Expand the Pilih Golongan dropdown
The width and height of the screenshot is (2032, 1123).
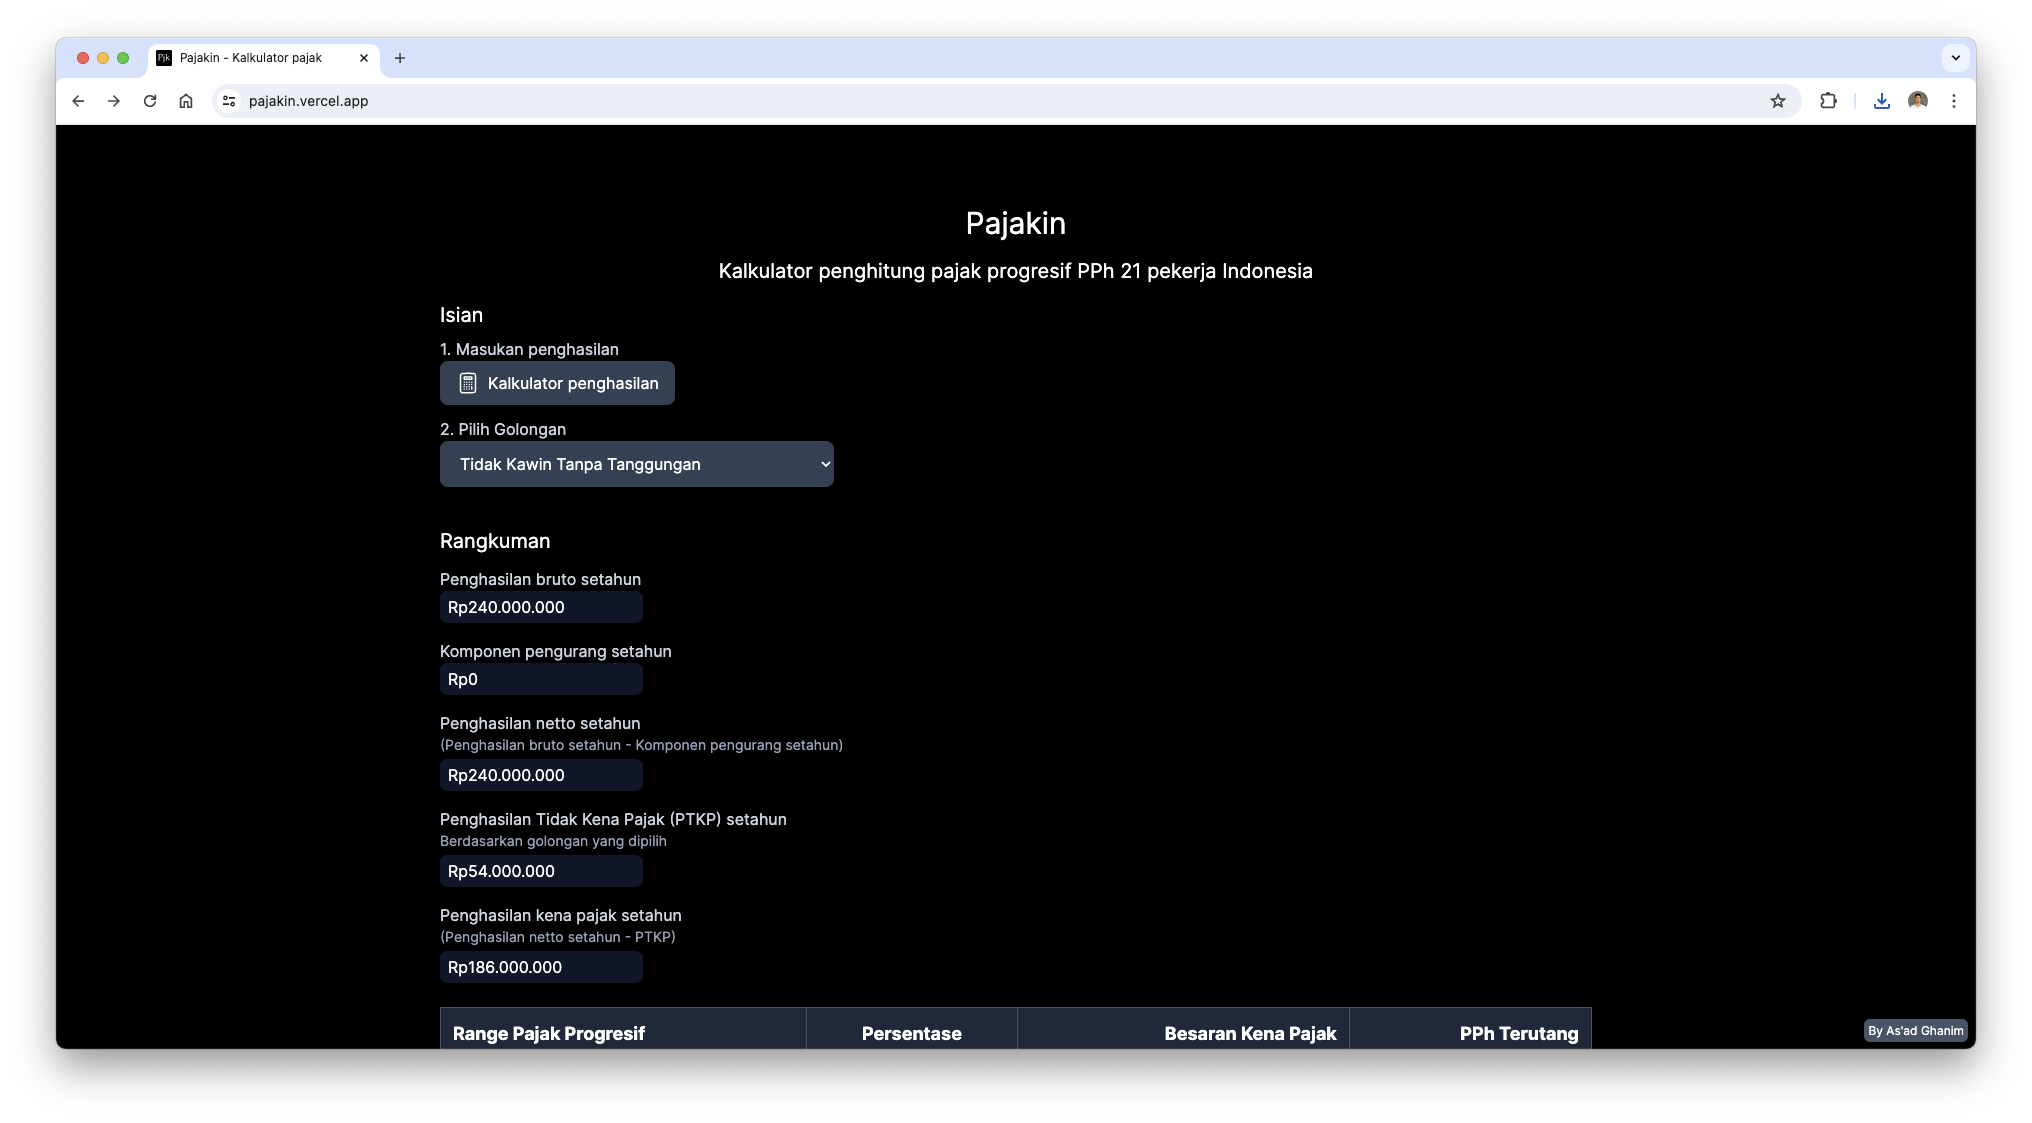tap(636, 464)
